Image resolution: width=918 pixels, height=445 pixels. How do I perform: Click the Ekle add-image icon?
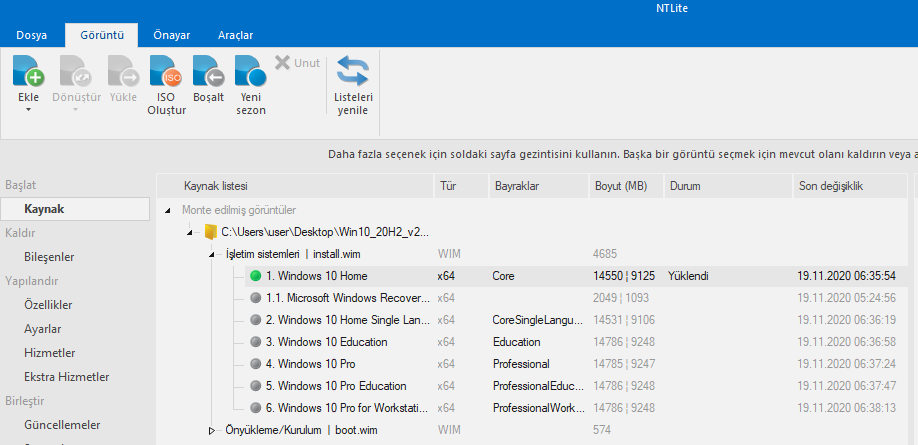click(x=28, y=71)
